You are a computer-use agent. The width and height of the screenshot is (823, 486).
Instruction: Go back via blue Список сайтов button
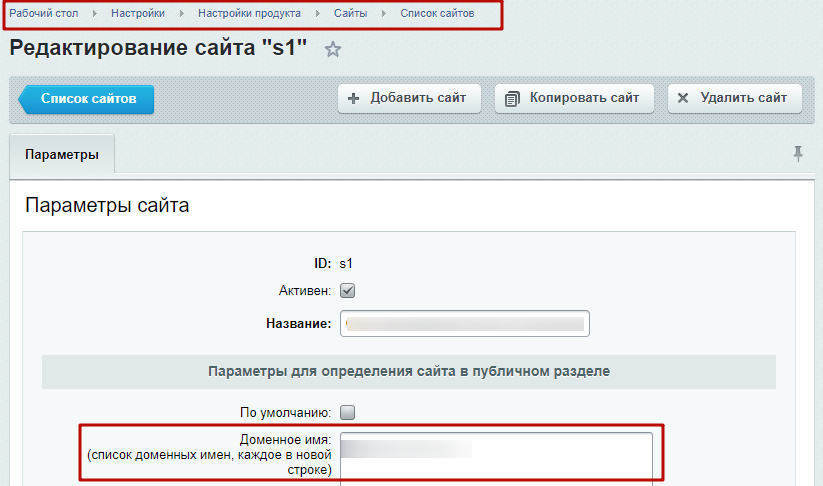tap(87, 99)
